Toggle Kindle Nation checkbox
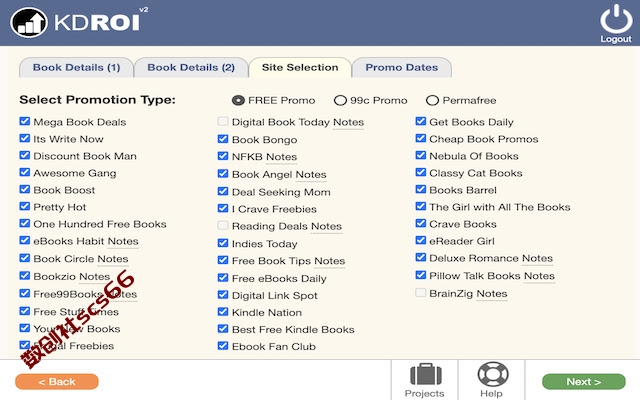Screen dimensions: 640x400 (x=223, y=312)
